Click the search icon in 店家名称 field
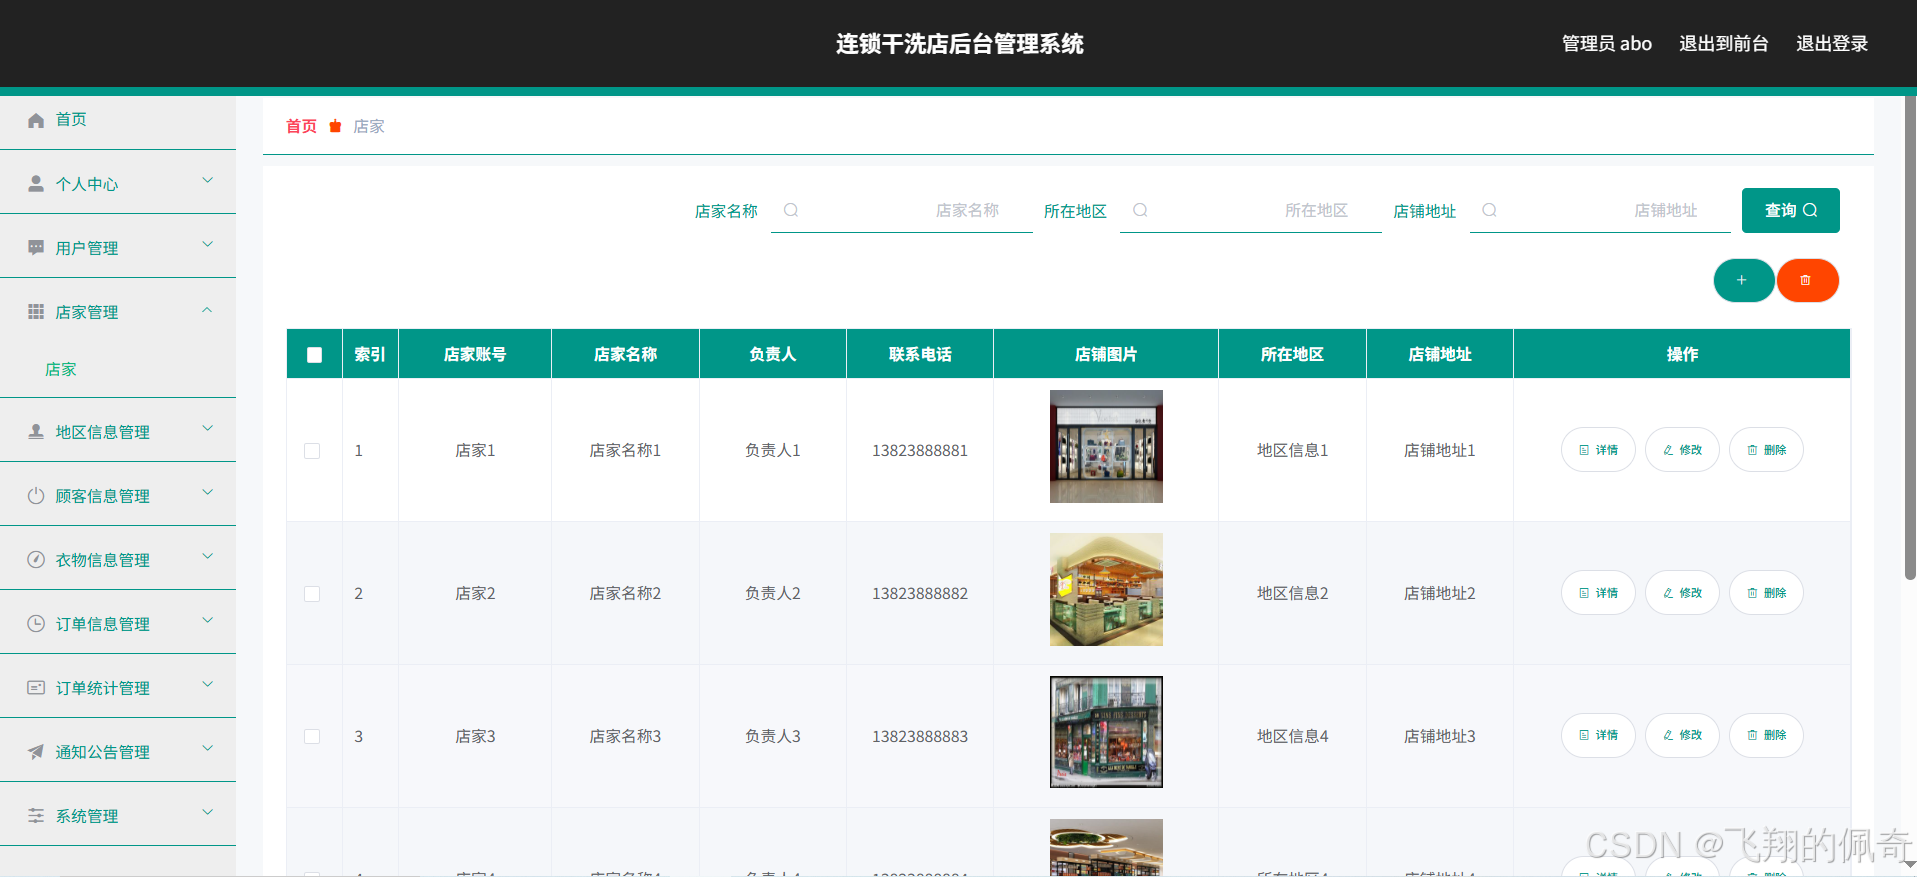1917x877 pixels. pyautogui.click(x=791, y=210)
